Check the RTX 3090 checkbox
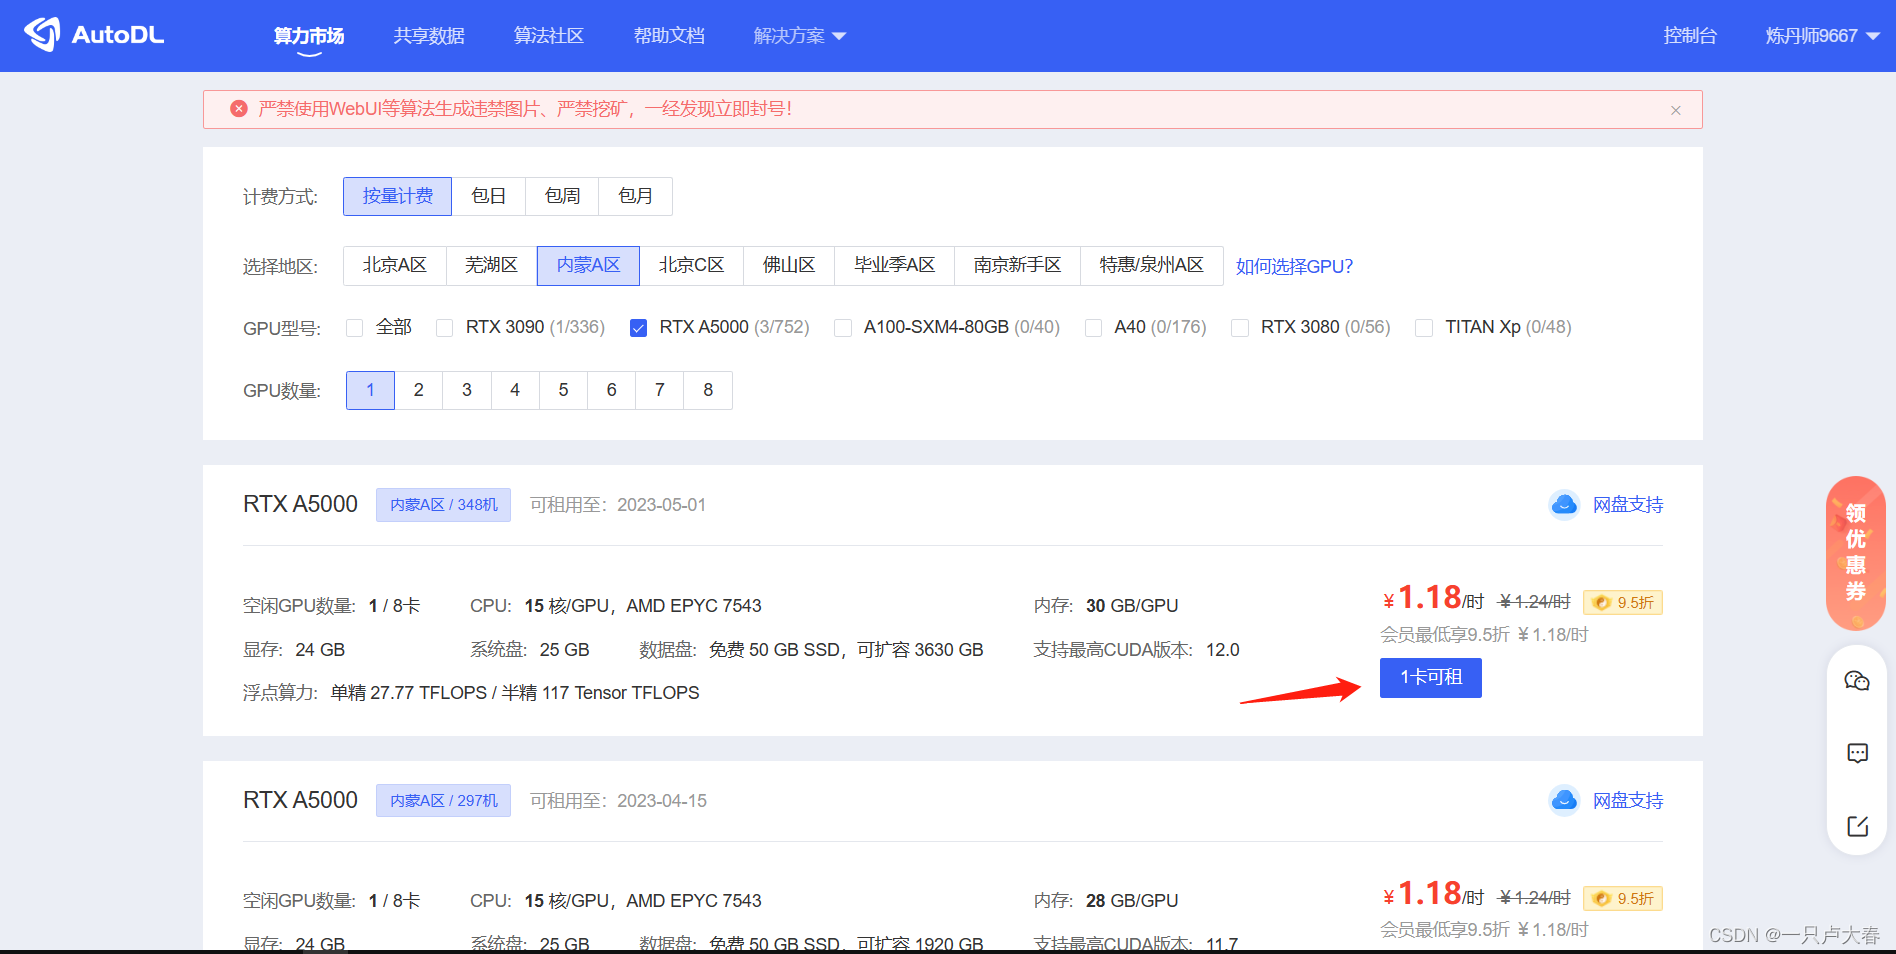Screen dimensions: 1896x954 tap(445, 328)
